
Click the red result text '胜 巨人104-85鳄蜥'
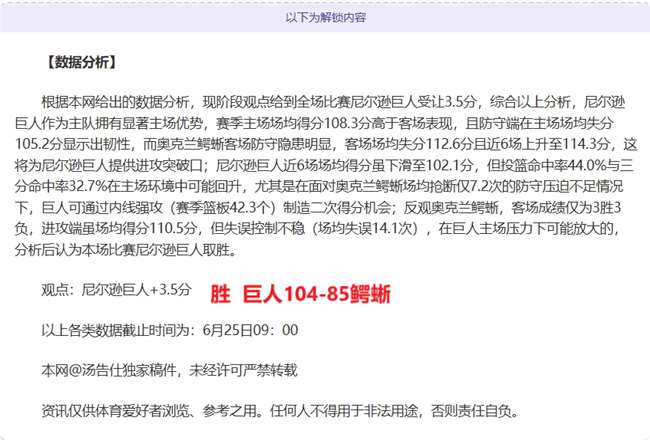coord(300,294)
